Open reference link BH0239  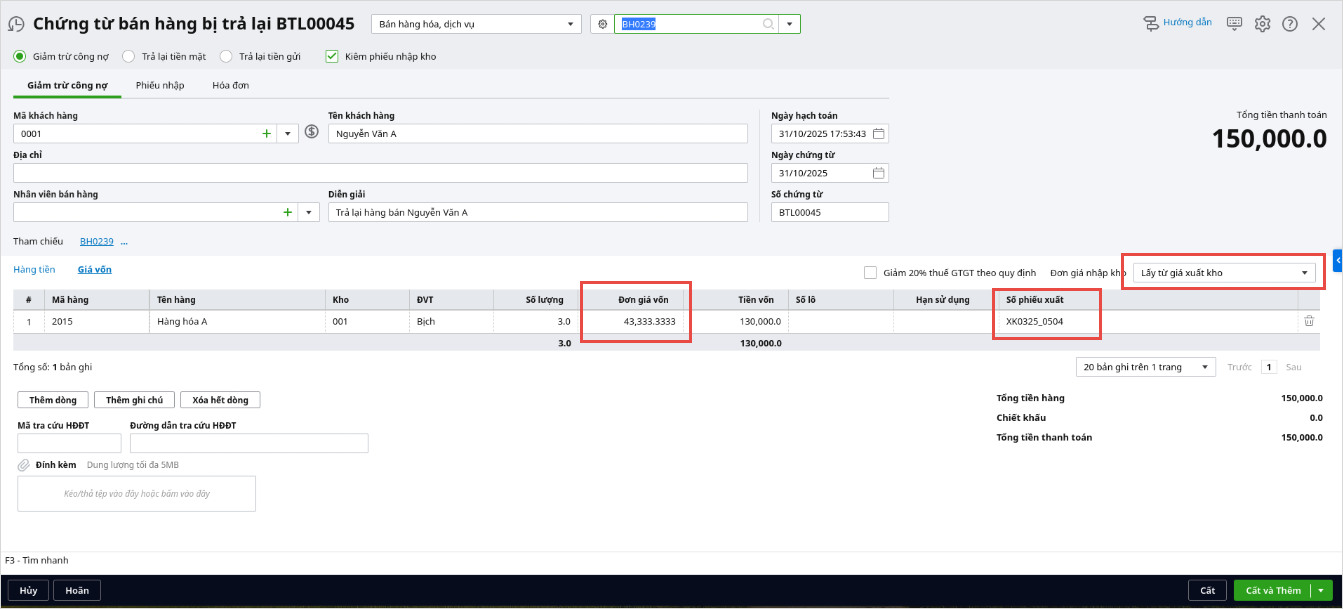97,242
